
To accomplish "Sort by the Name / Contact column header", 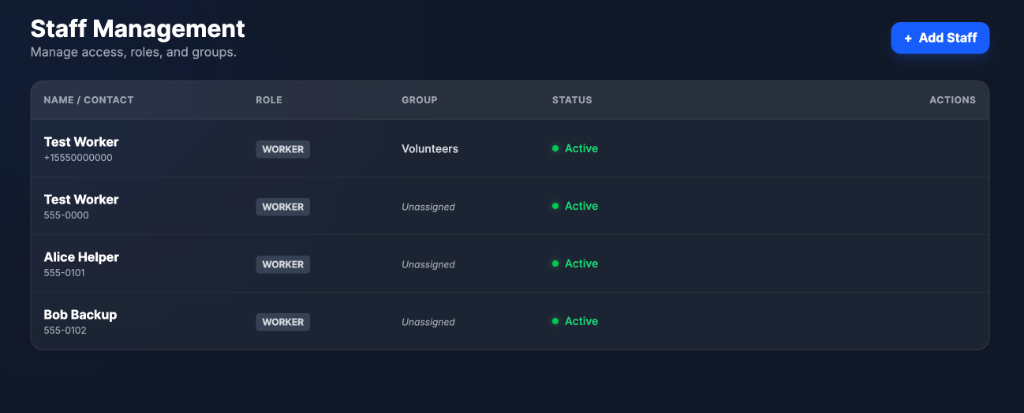I will click(x=88, y=100).
